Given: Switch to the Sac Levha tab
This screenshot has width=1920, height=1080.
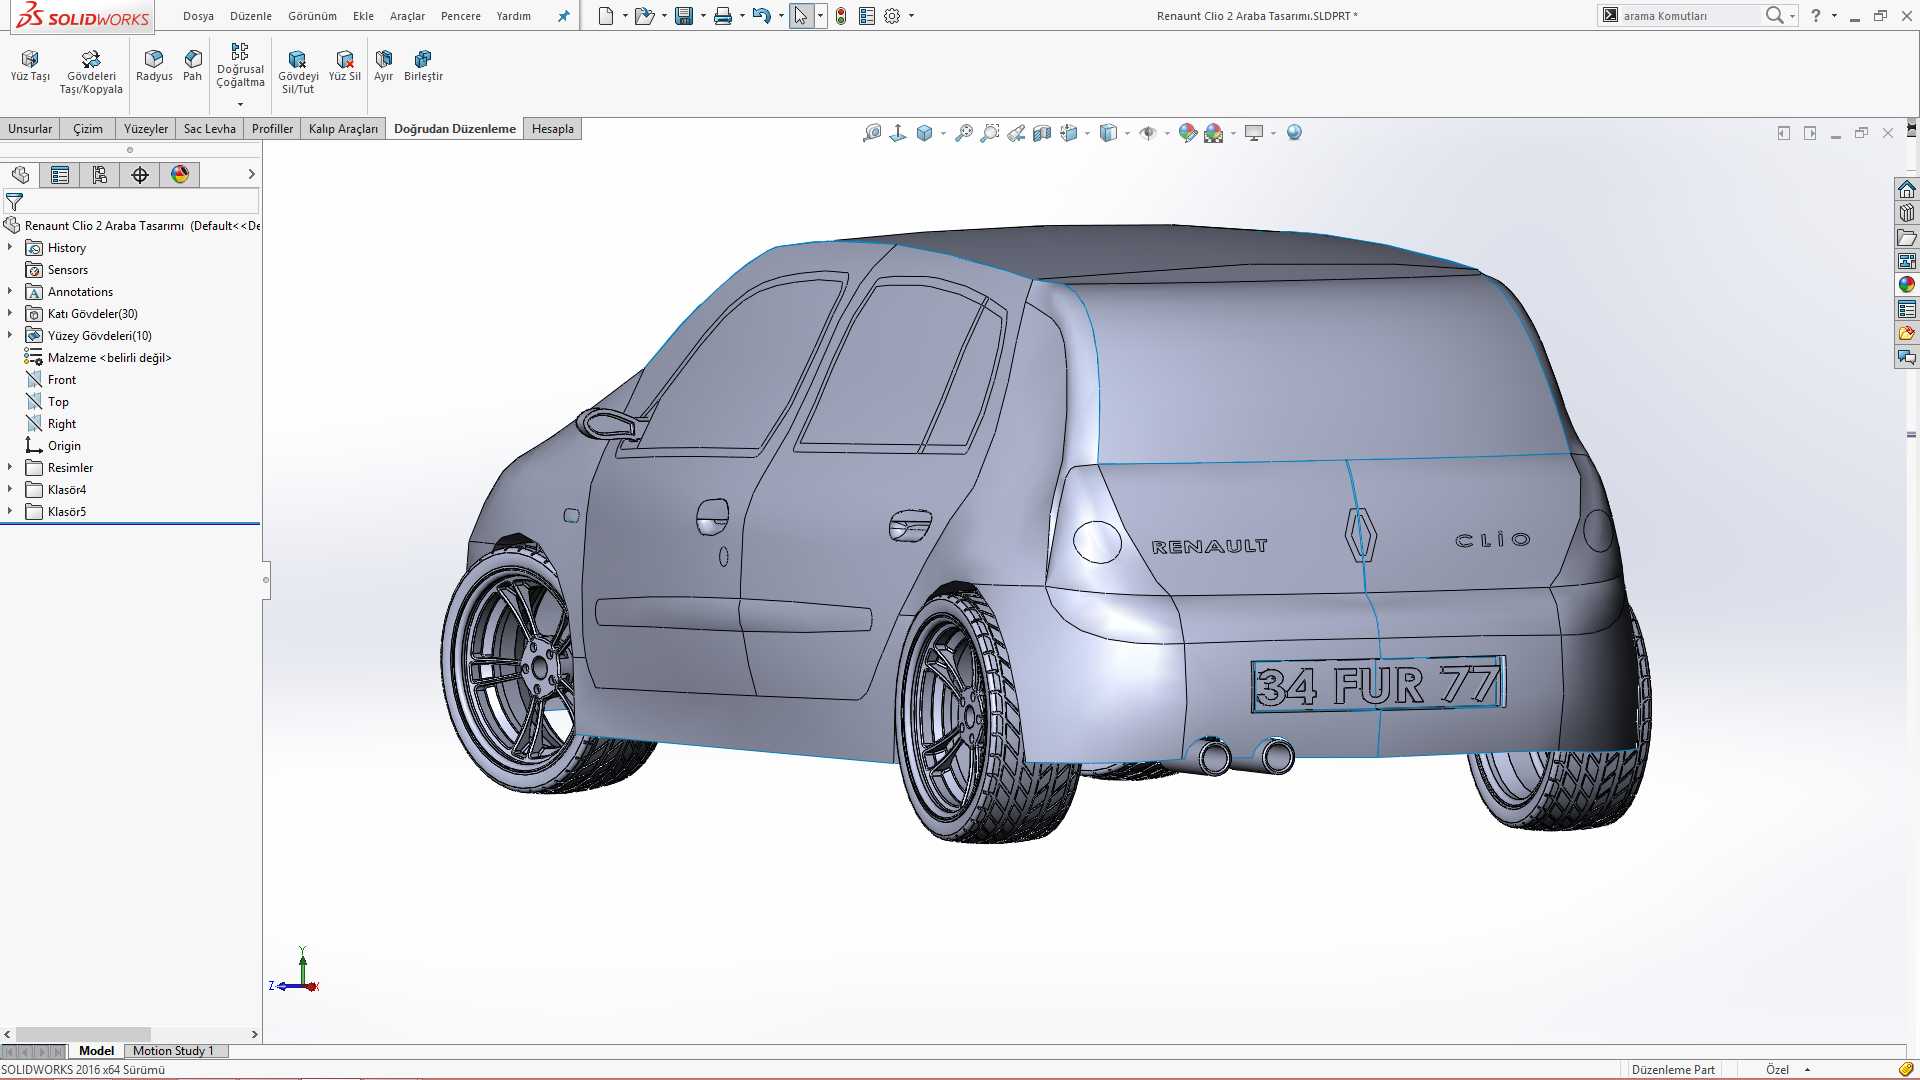Looking at the screenshot, I should click(210, 129).
